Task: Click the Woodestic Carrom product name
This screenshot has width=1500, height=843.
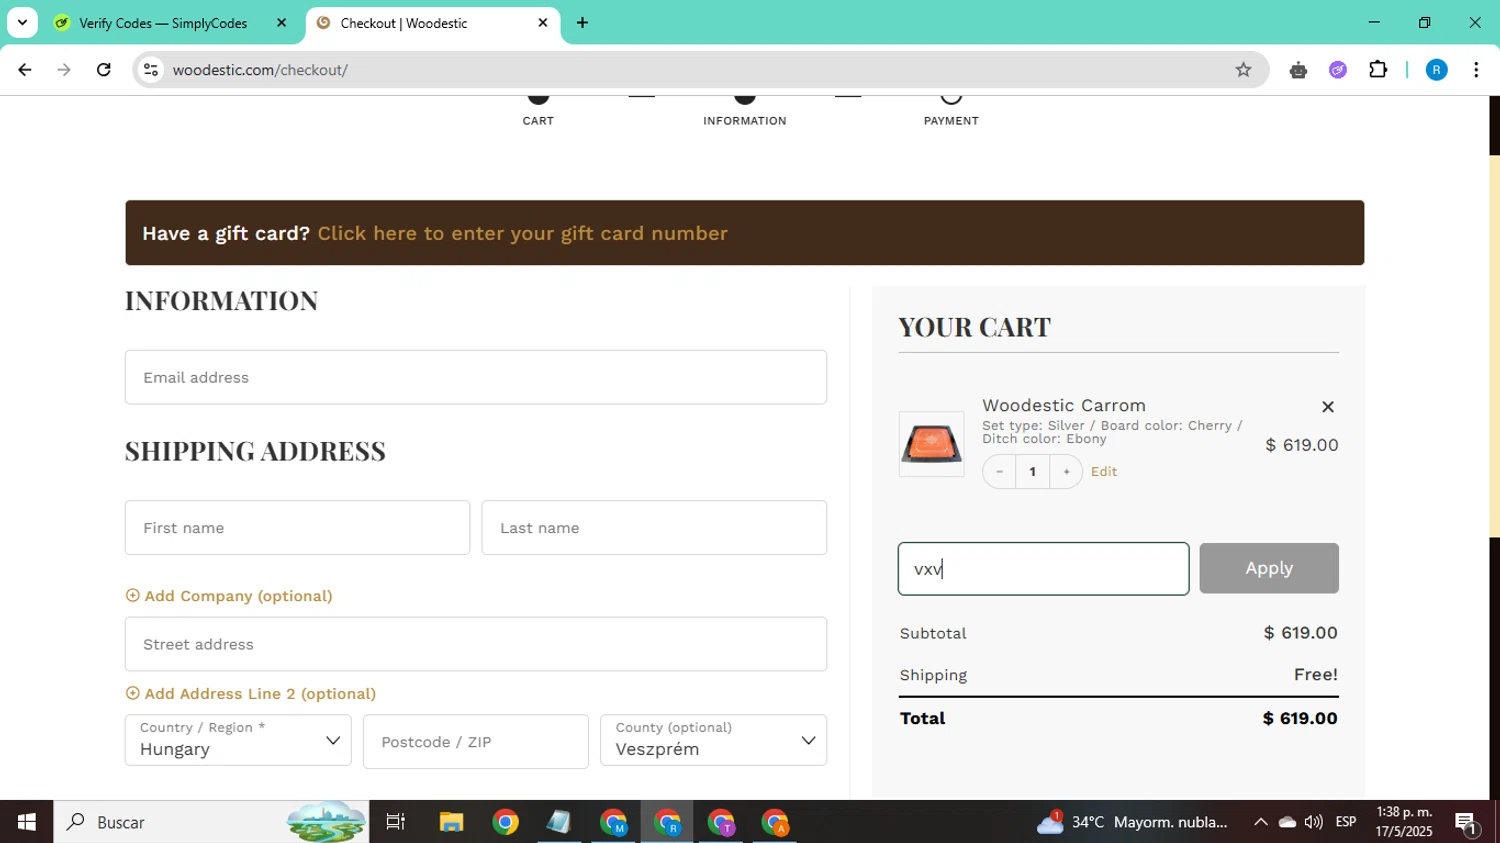Action: pos(1064,405)
